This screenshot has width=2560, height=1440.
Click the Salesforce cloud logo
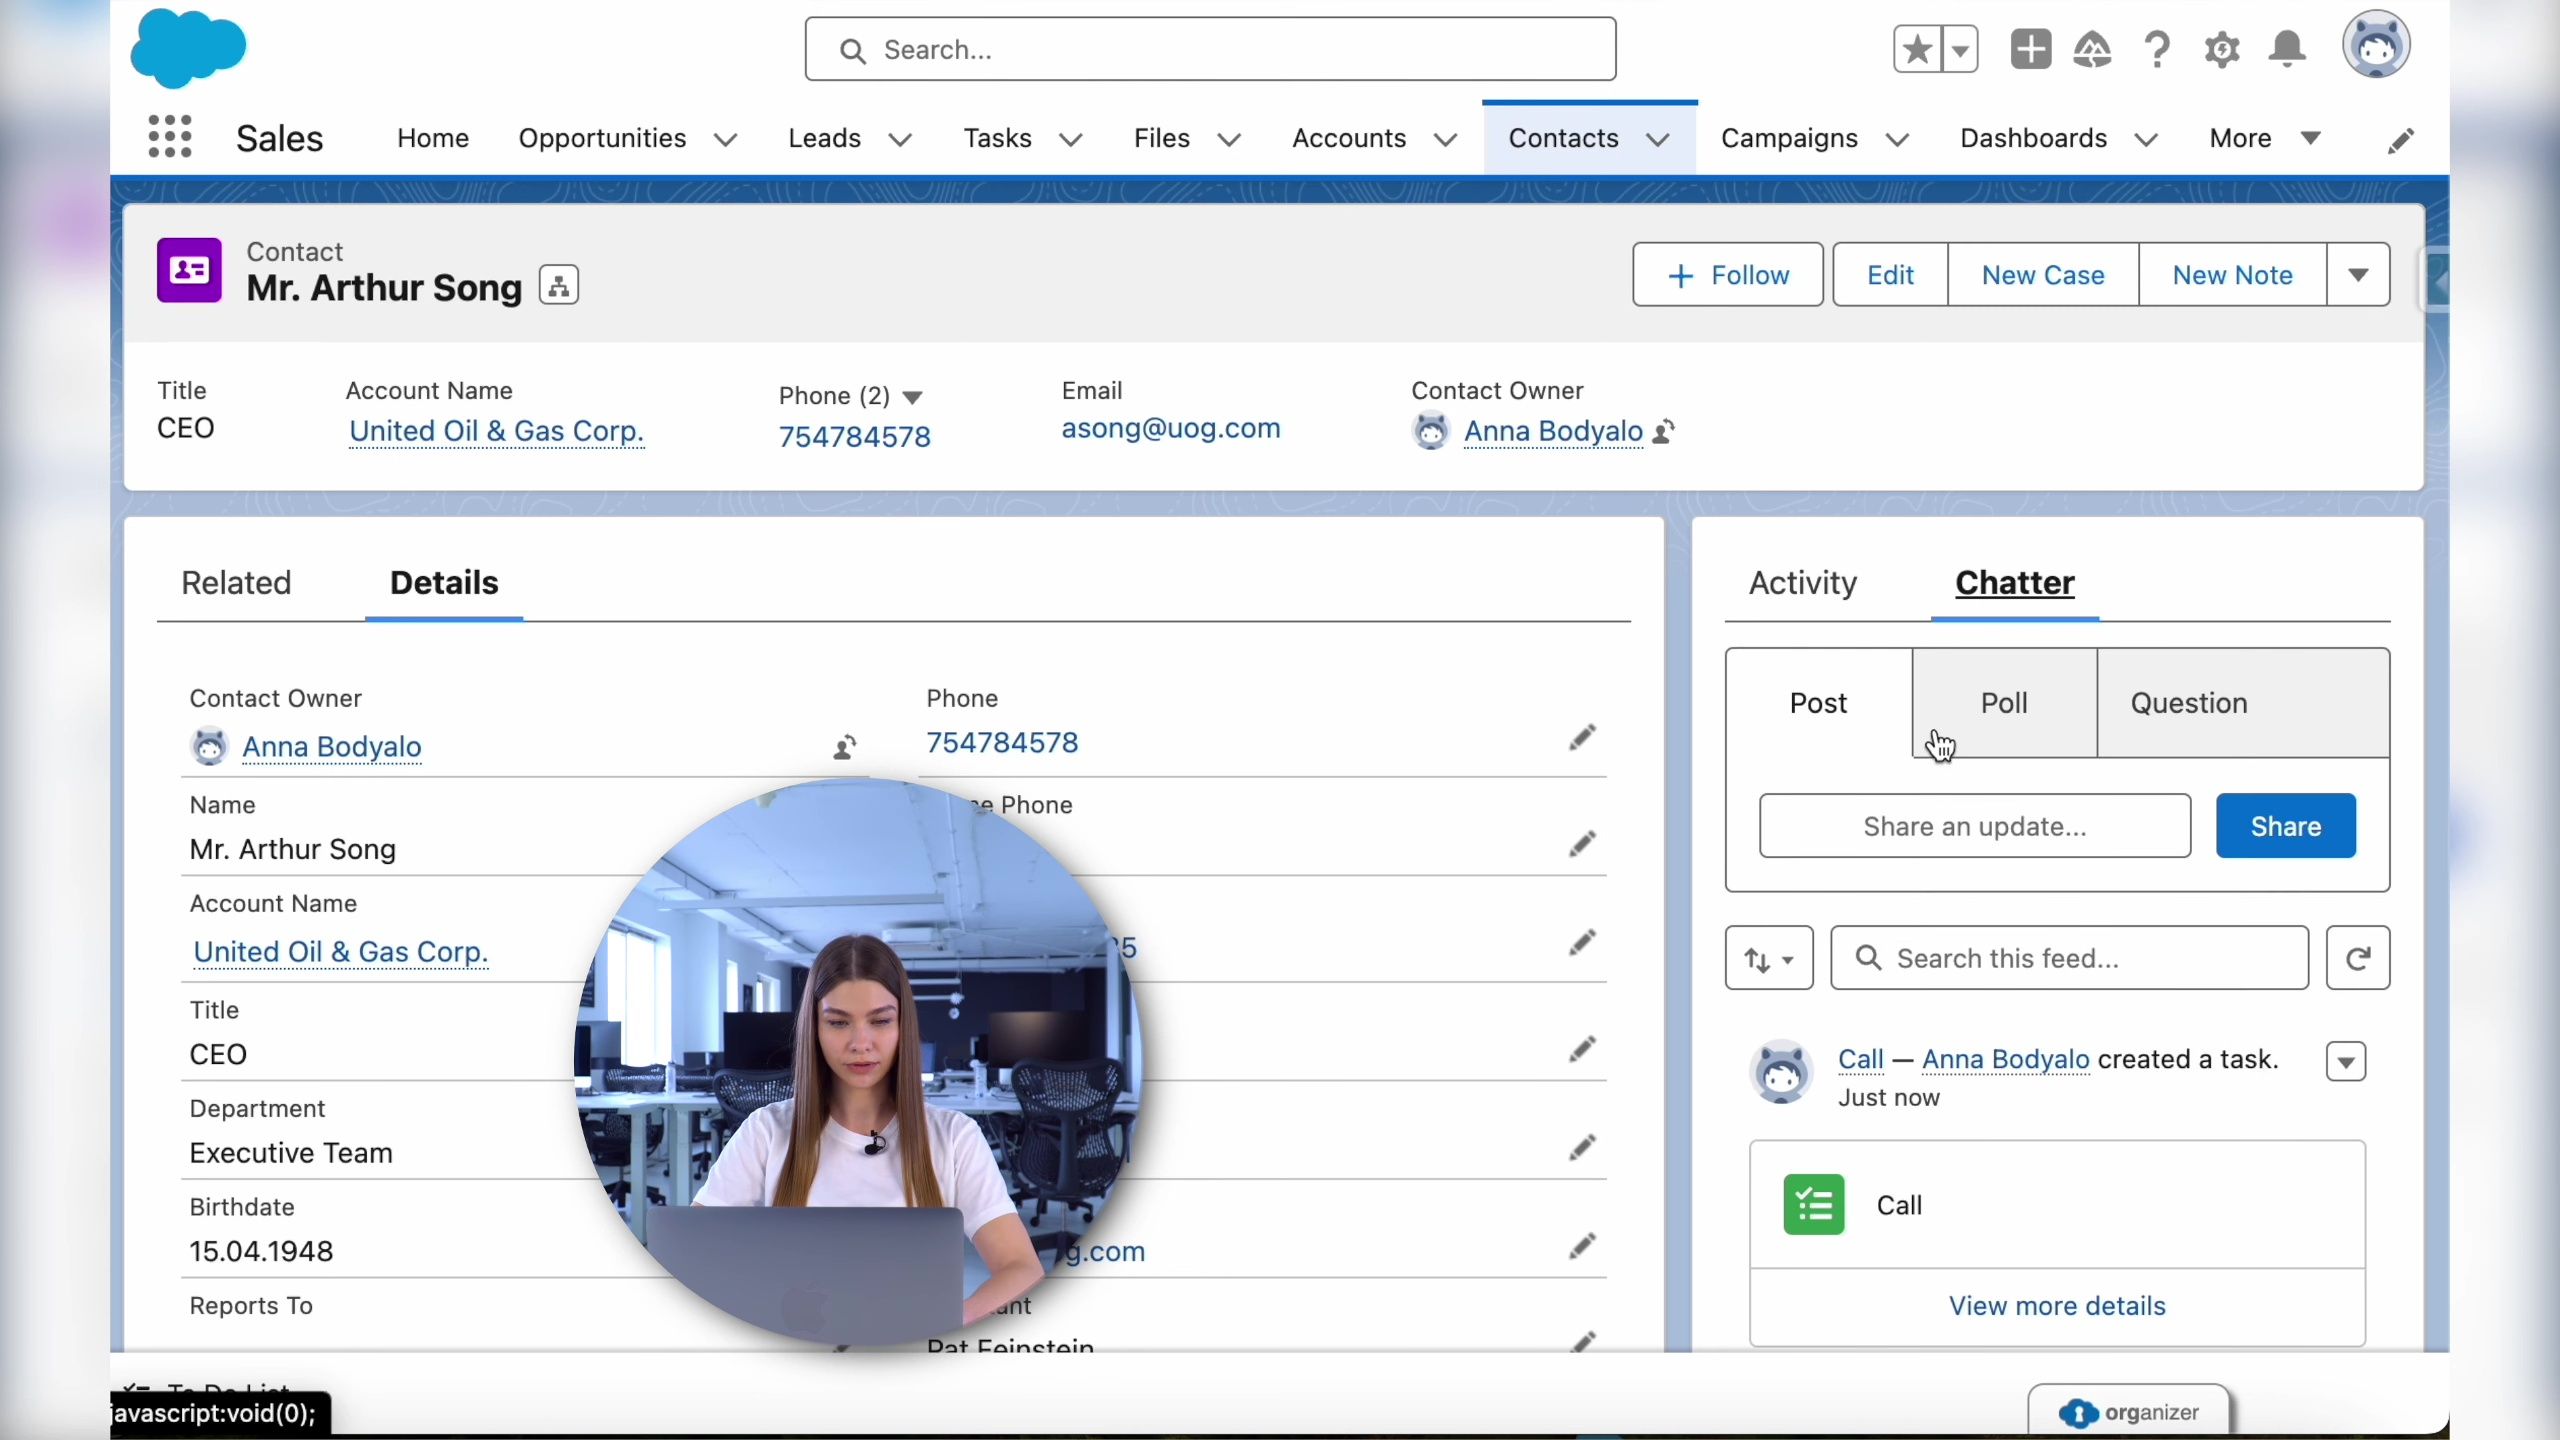pos(188,48)
